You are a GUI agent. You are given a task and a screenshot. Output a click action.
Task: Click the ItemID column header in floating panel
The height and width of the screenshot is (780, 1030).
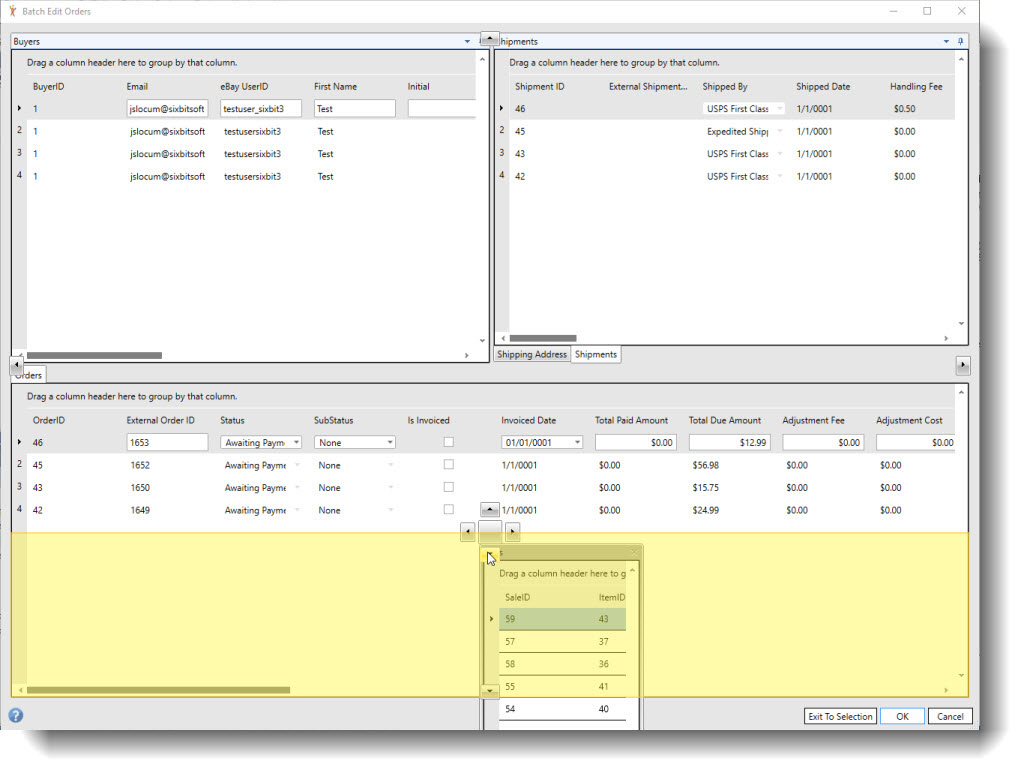click(x=612, y=597)
